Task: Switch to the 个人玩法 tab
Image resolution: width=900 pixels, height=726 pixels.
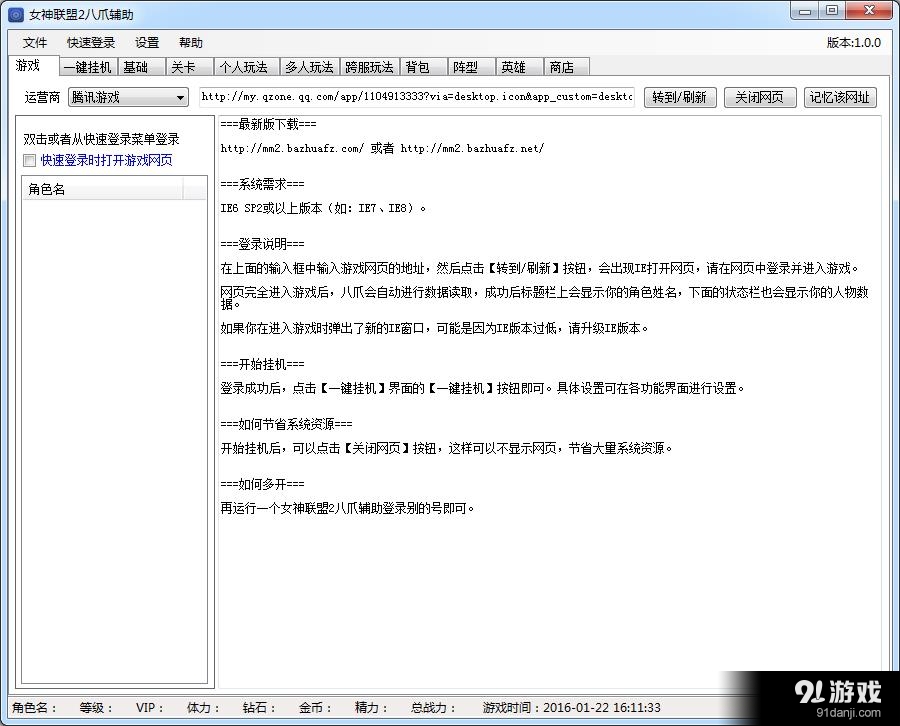Action: point(247,67)
